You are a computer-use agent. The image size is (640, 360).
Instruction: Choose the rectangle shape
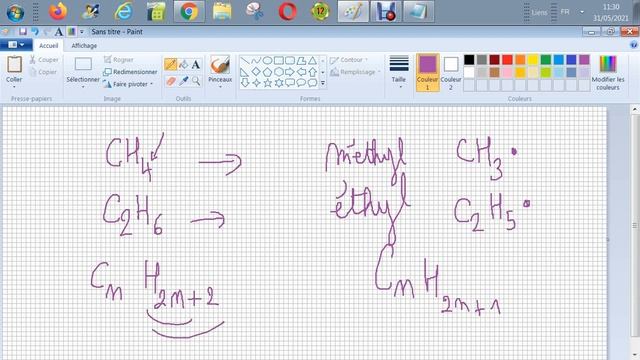pos(278,61)
